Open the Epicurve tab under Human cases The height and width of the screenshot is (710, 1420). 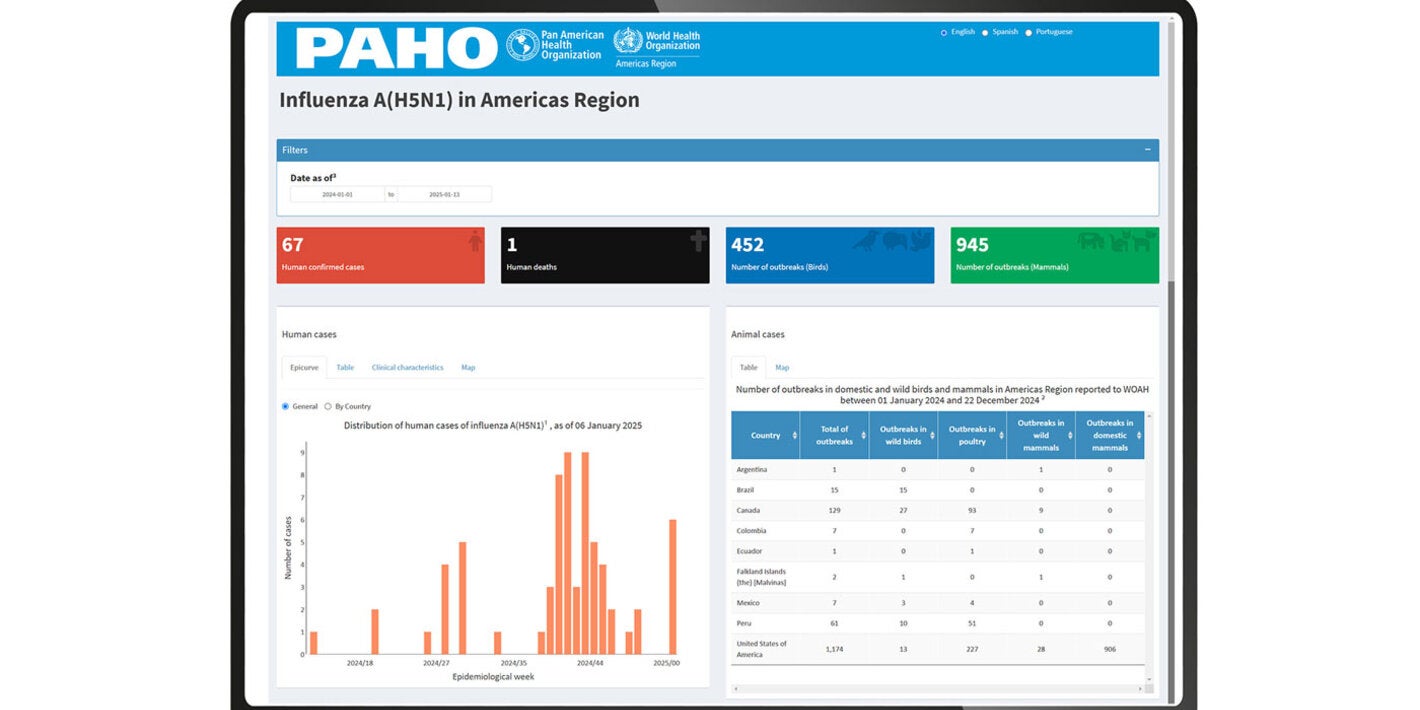[x=303, y=367]
